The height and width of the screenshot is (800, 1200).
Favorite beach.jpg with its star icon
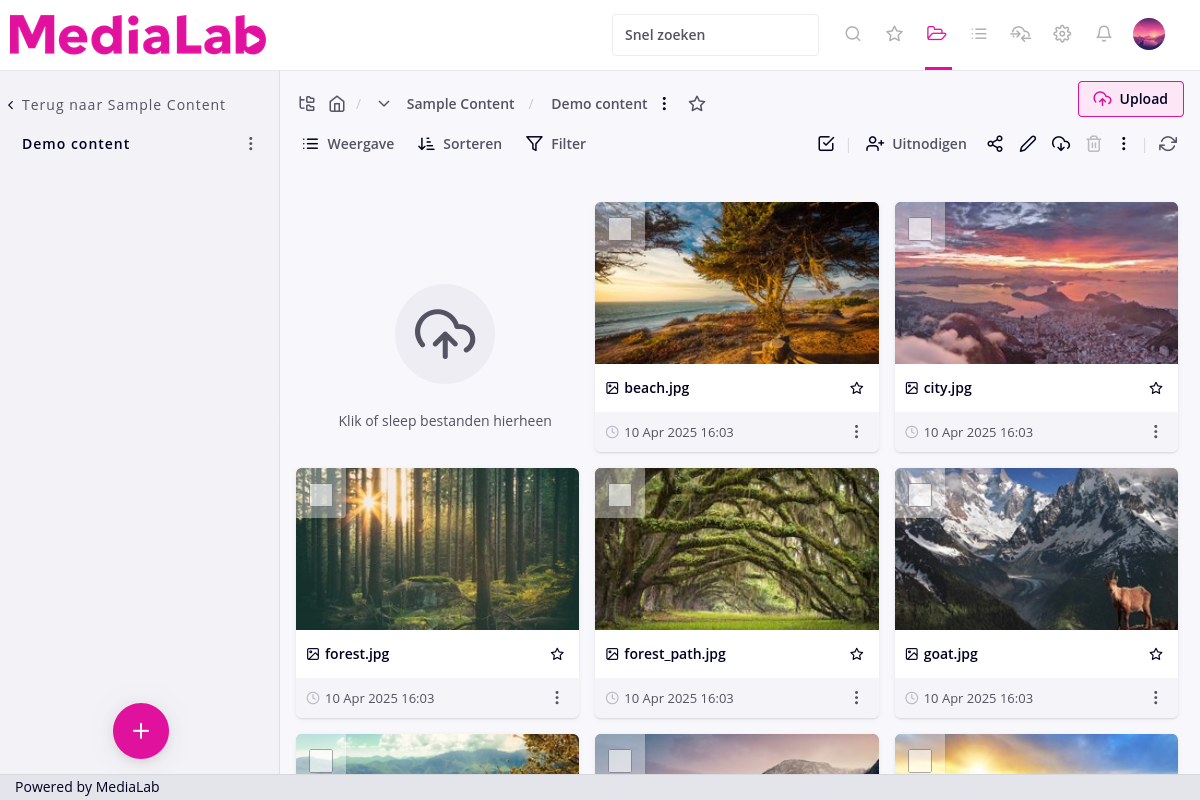[856, 388]
